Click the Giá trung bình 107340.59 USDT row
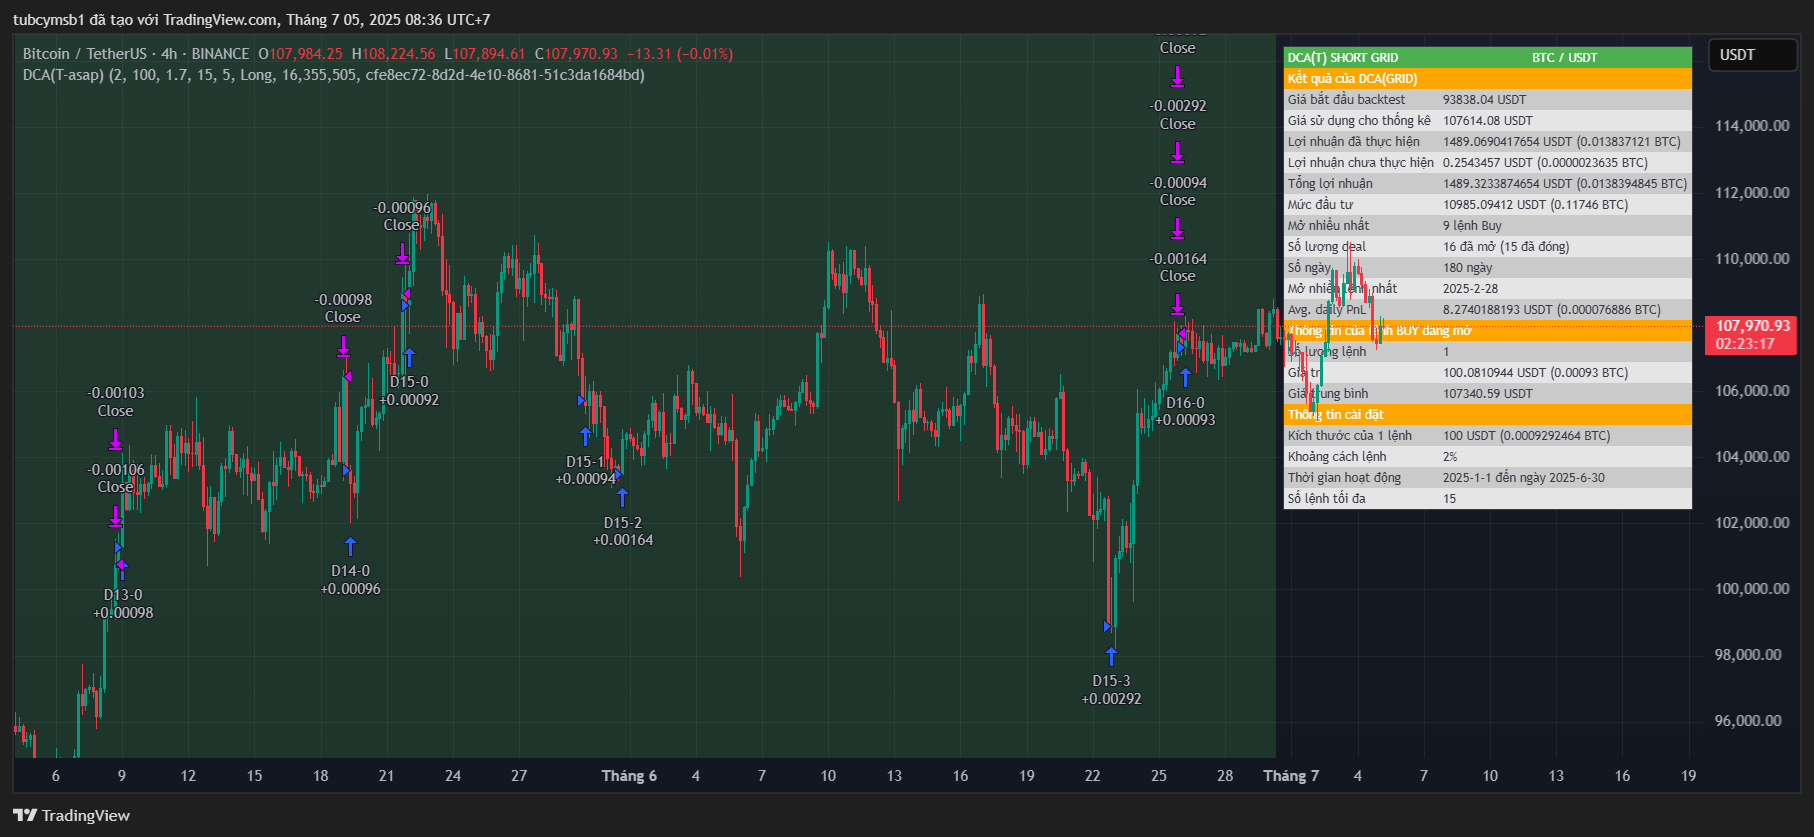The height and width of the screenshot is (837, 1814). [1488, 394]
